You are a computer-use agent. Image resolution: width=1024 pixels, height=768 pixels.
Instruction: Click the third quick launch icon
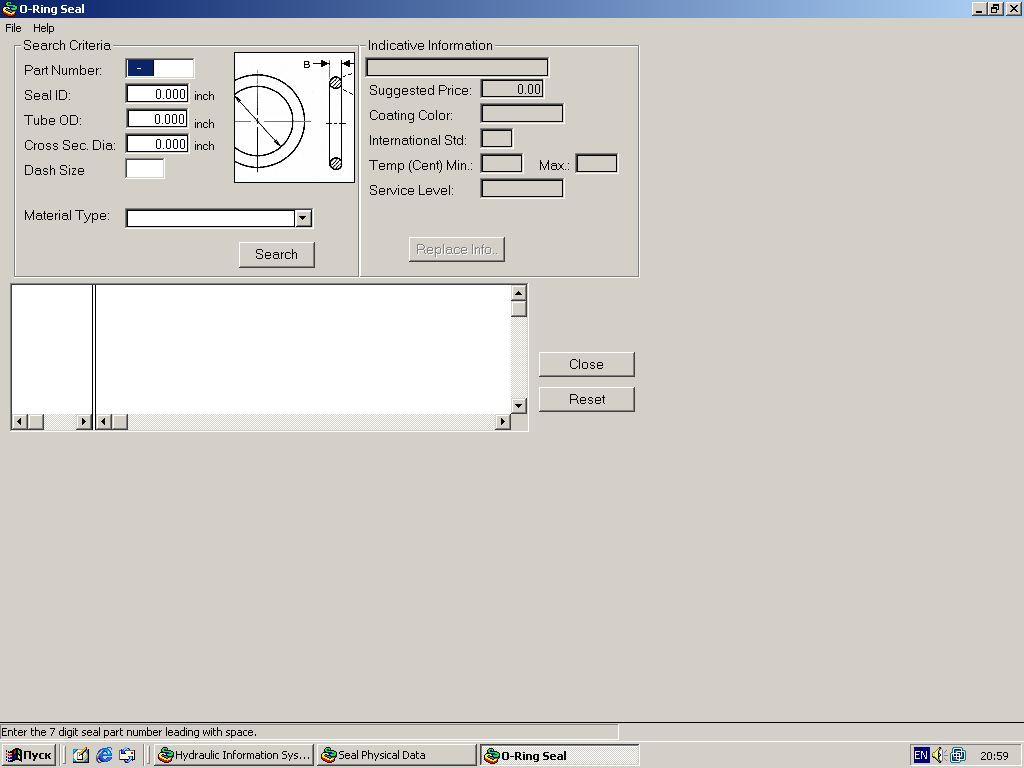click(x=127, y=755)
